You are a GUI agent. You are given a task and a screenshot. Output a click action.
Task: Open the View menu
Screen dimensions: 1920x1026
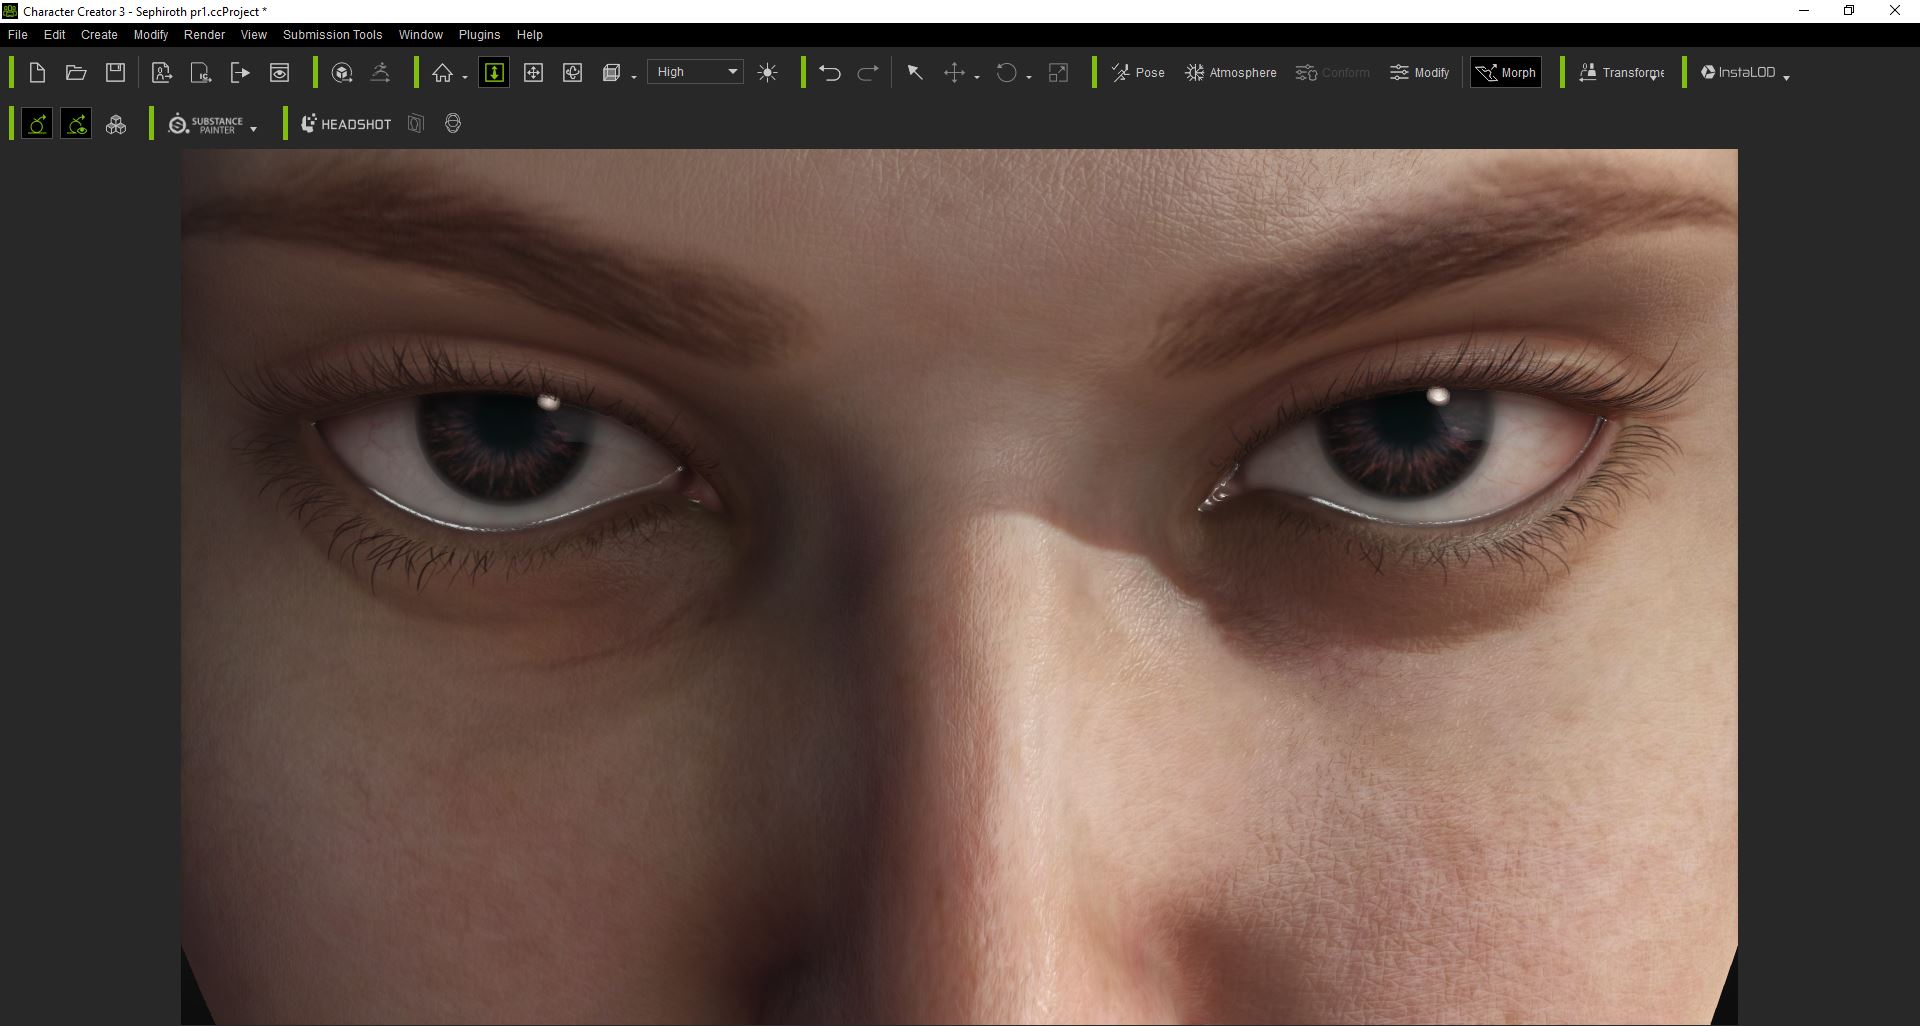[254, 34]
